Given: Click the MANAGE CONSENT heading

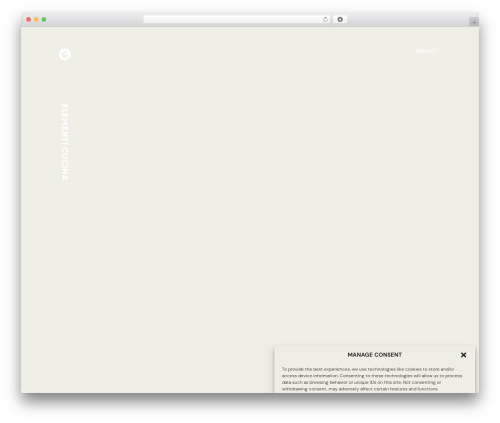Looking at the screenshot, I should (x=375, y=355).
